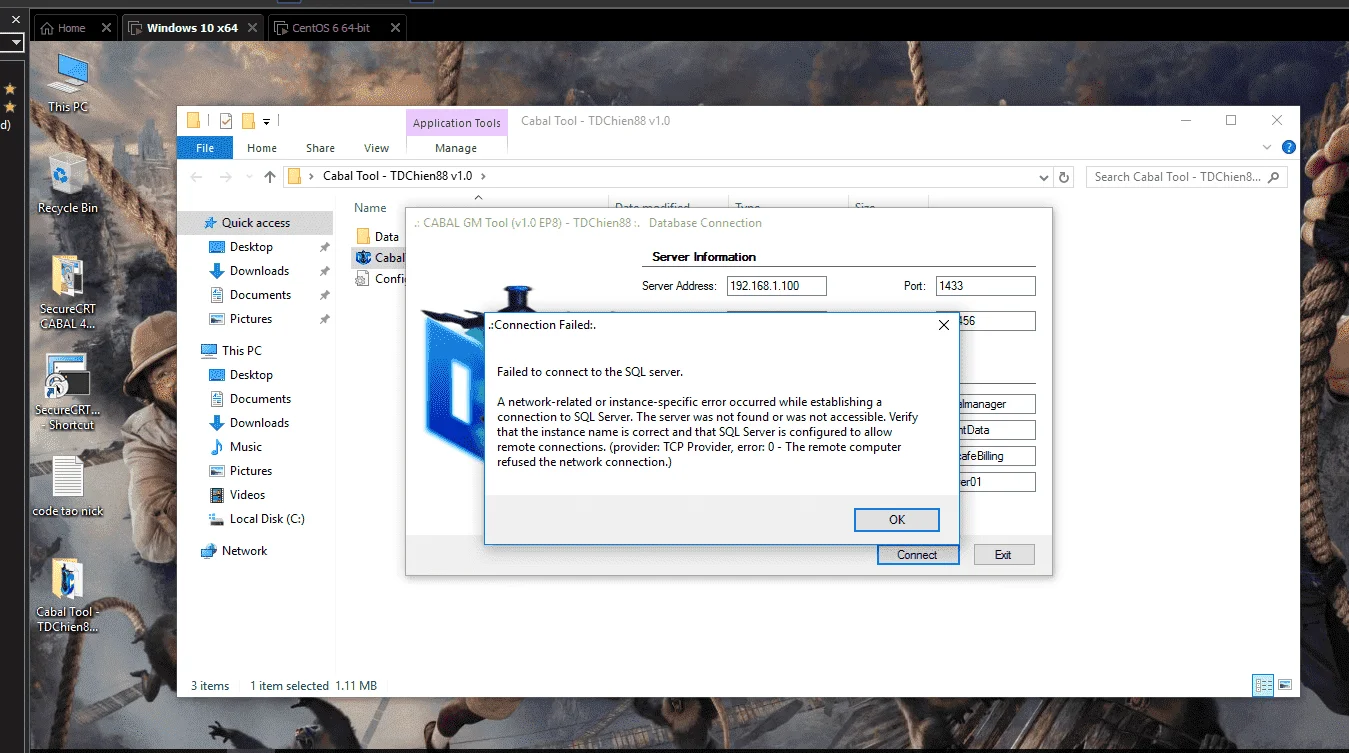The width and height of the screenshot is (1349, 753).
Task: Select Desktop under Quick access
Action: click(251, 247)
